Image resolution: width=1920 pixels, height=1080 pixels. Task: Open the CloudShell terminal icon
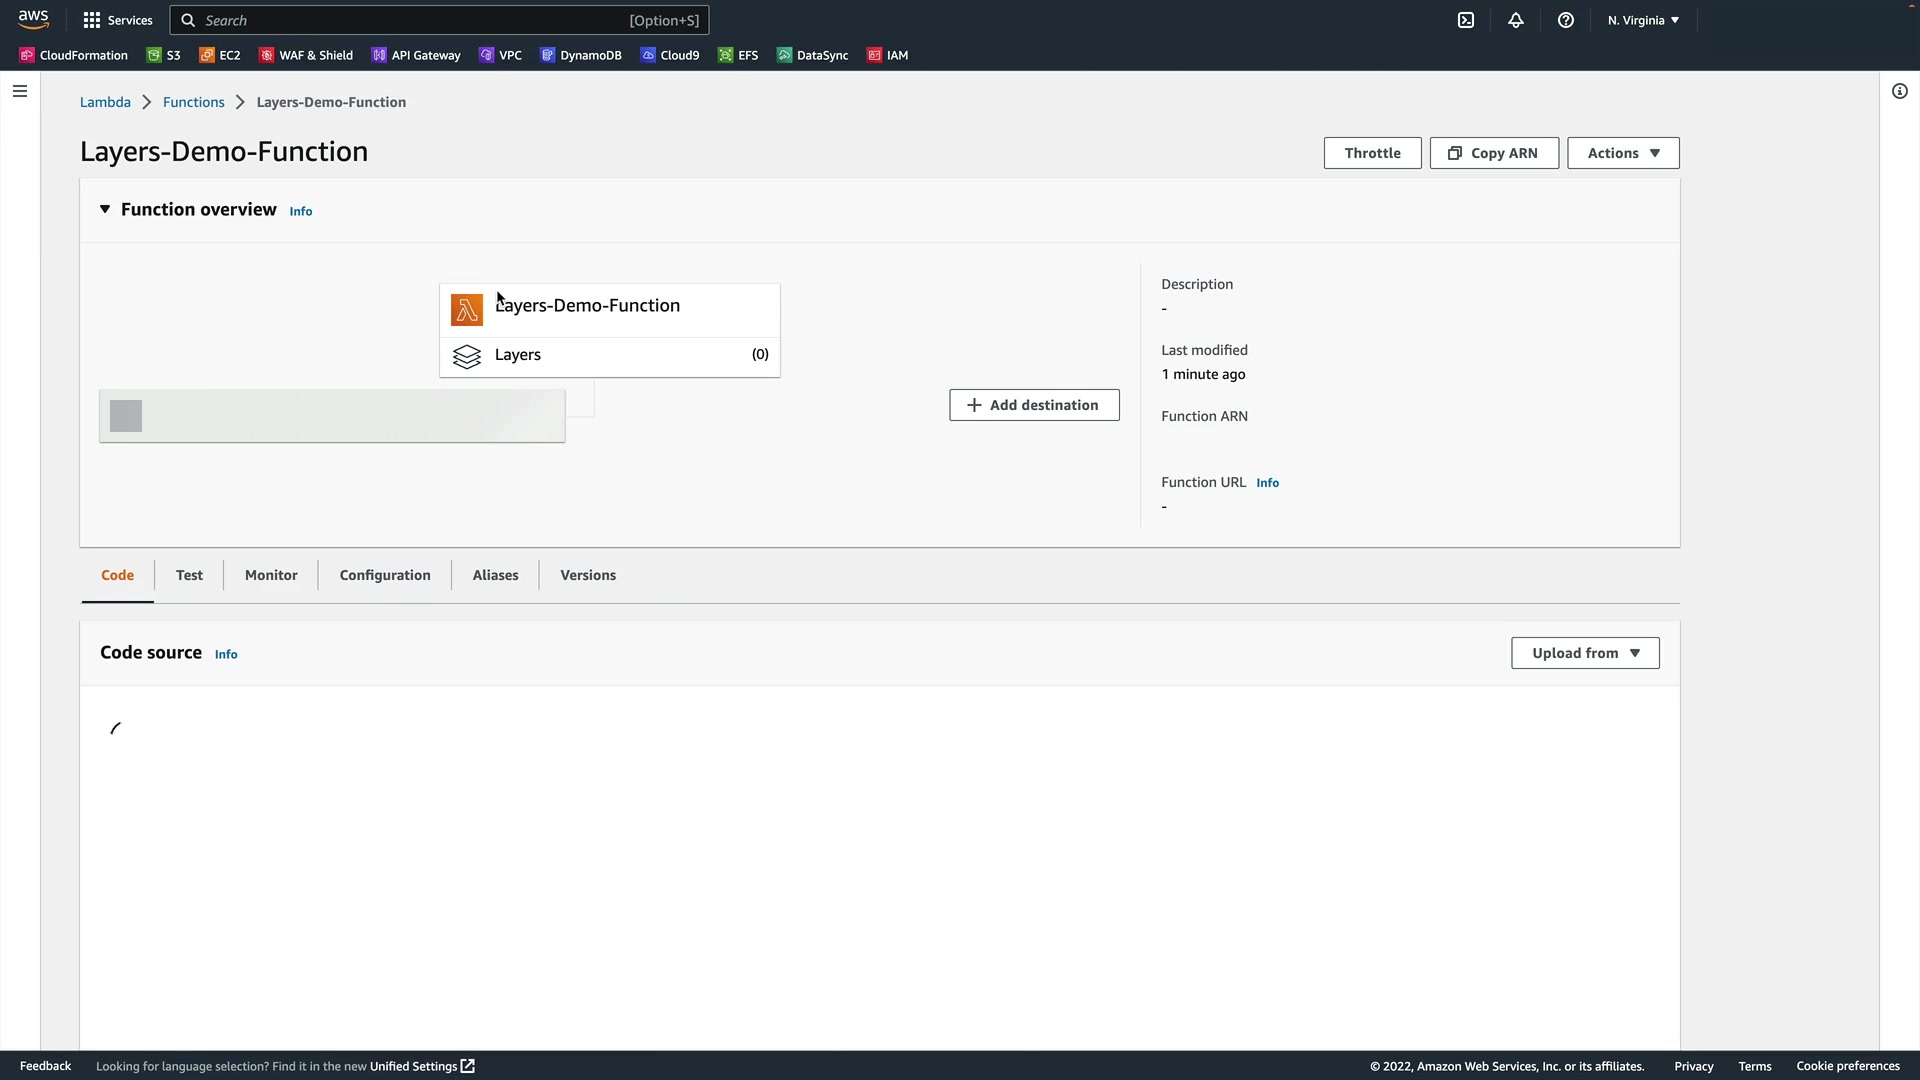(1466, 20)
